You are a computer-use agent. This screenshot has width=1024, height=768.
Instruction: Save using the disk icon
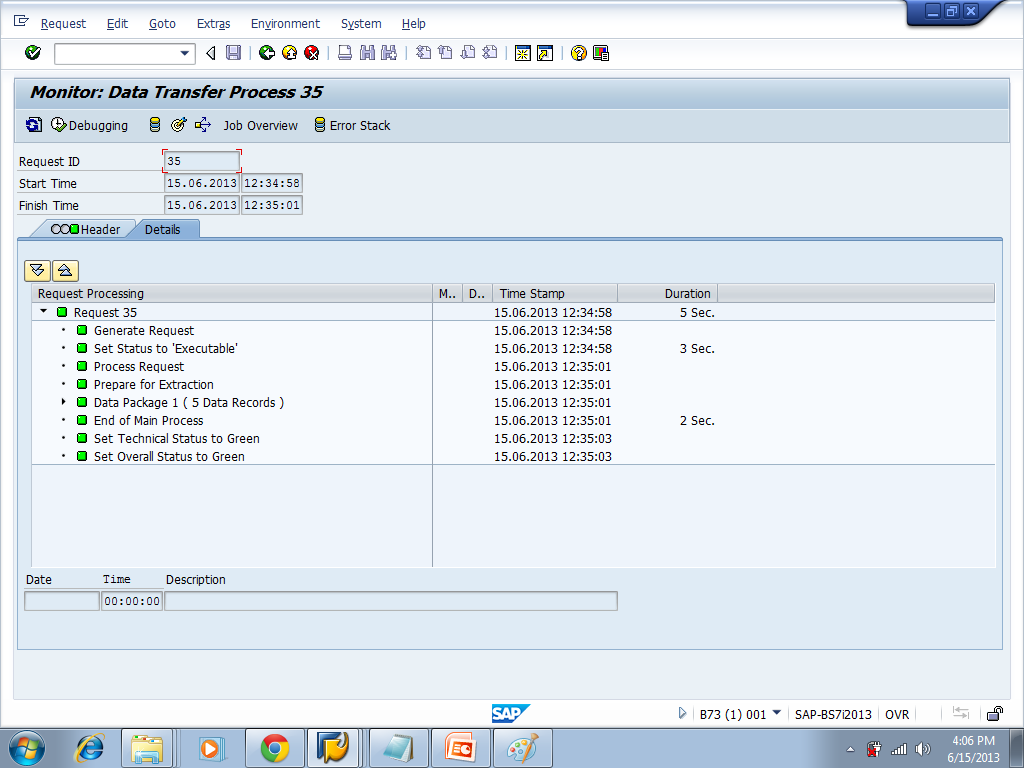tap(235, 53)
